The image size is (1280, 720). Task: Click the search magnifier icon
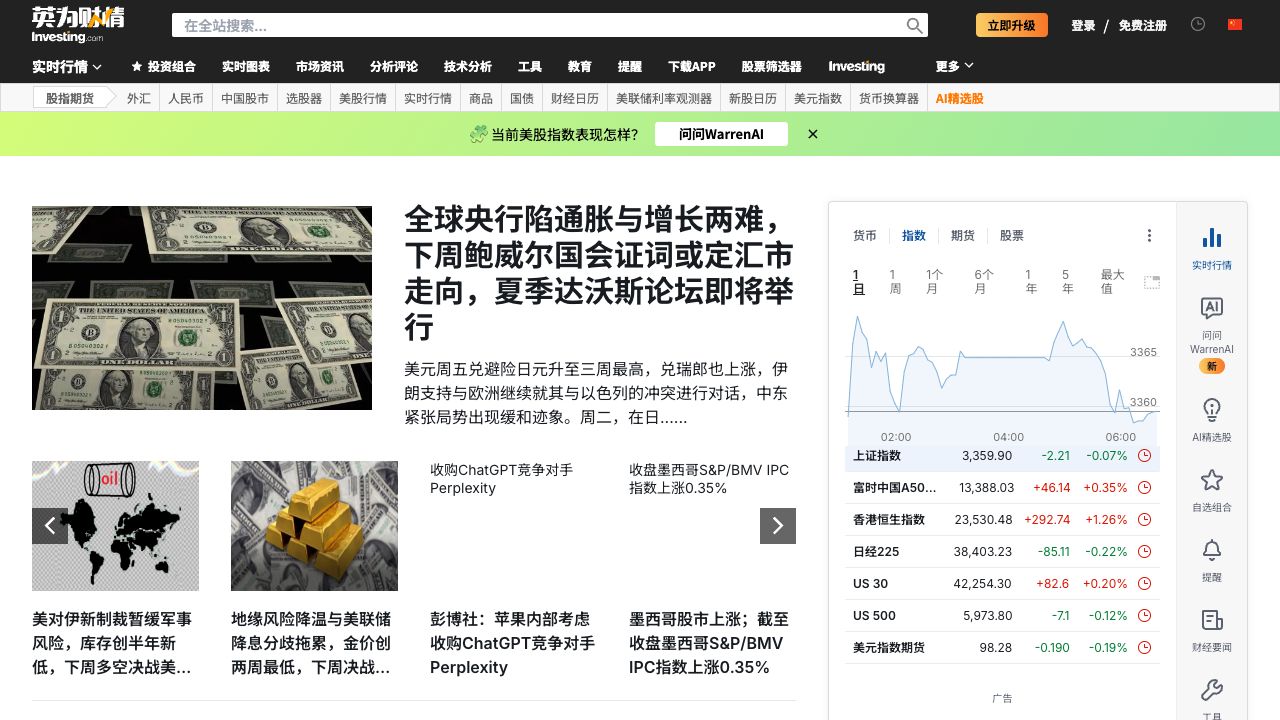tap(914, 26)
